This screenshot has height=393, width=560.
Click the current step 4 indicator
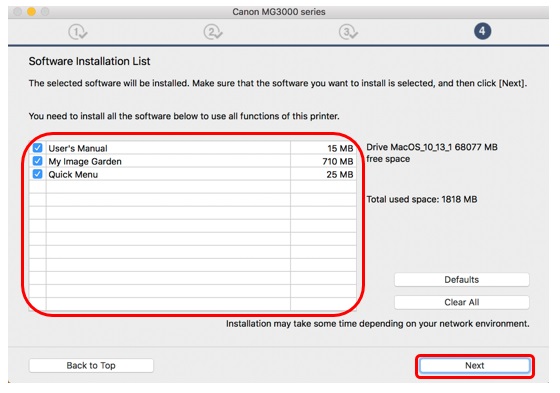[482, 31]
